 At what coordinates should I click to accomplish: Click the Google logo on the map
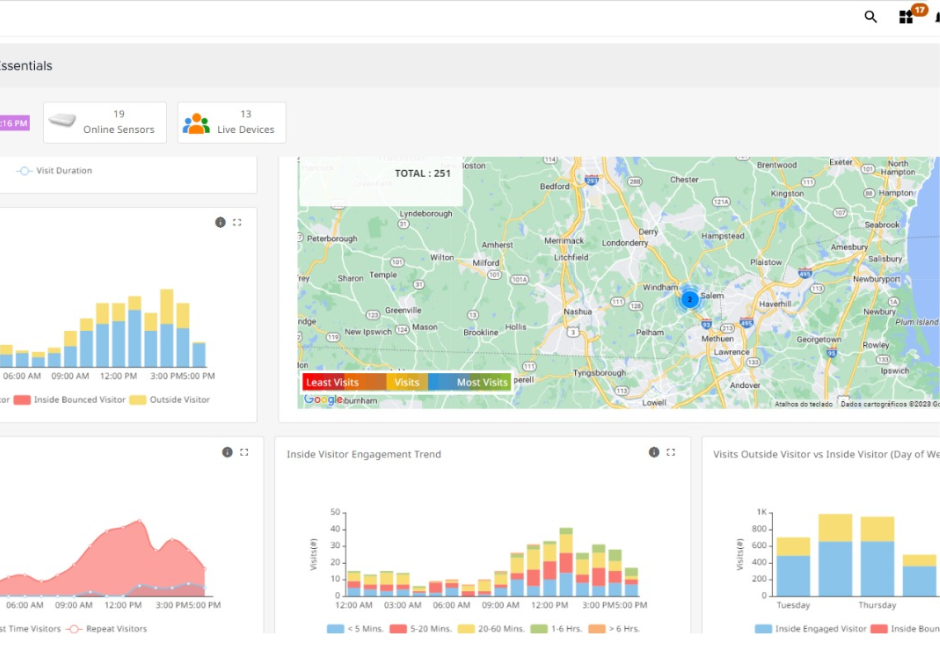coord(323,399)
